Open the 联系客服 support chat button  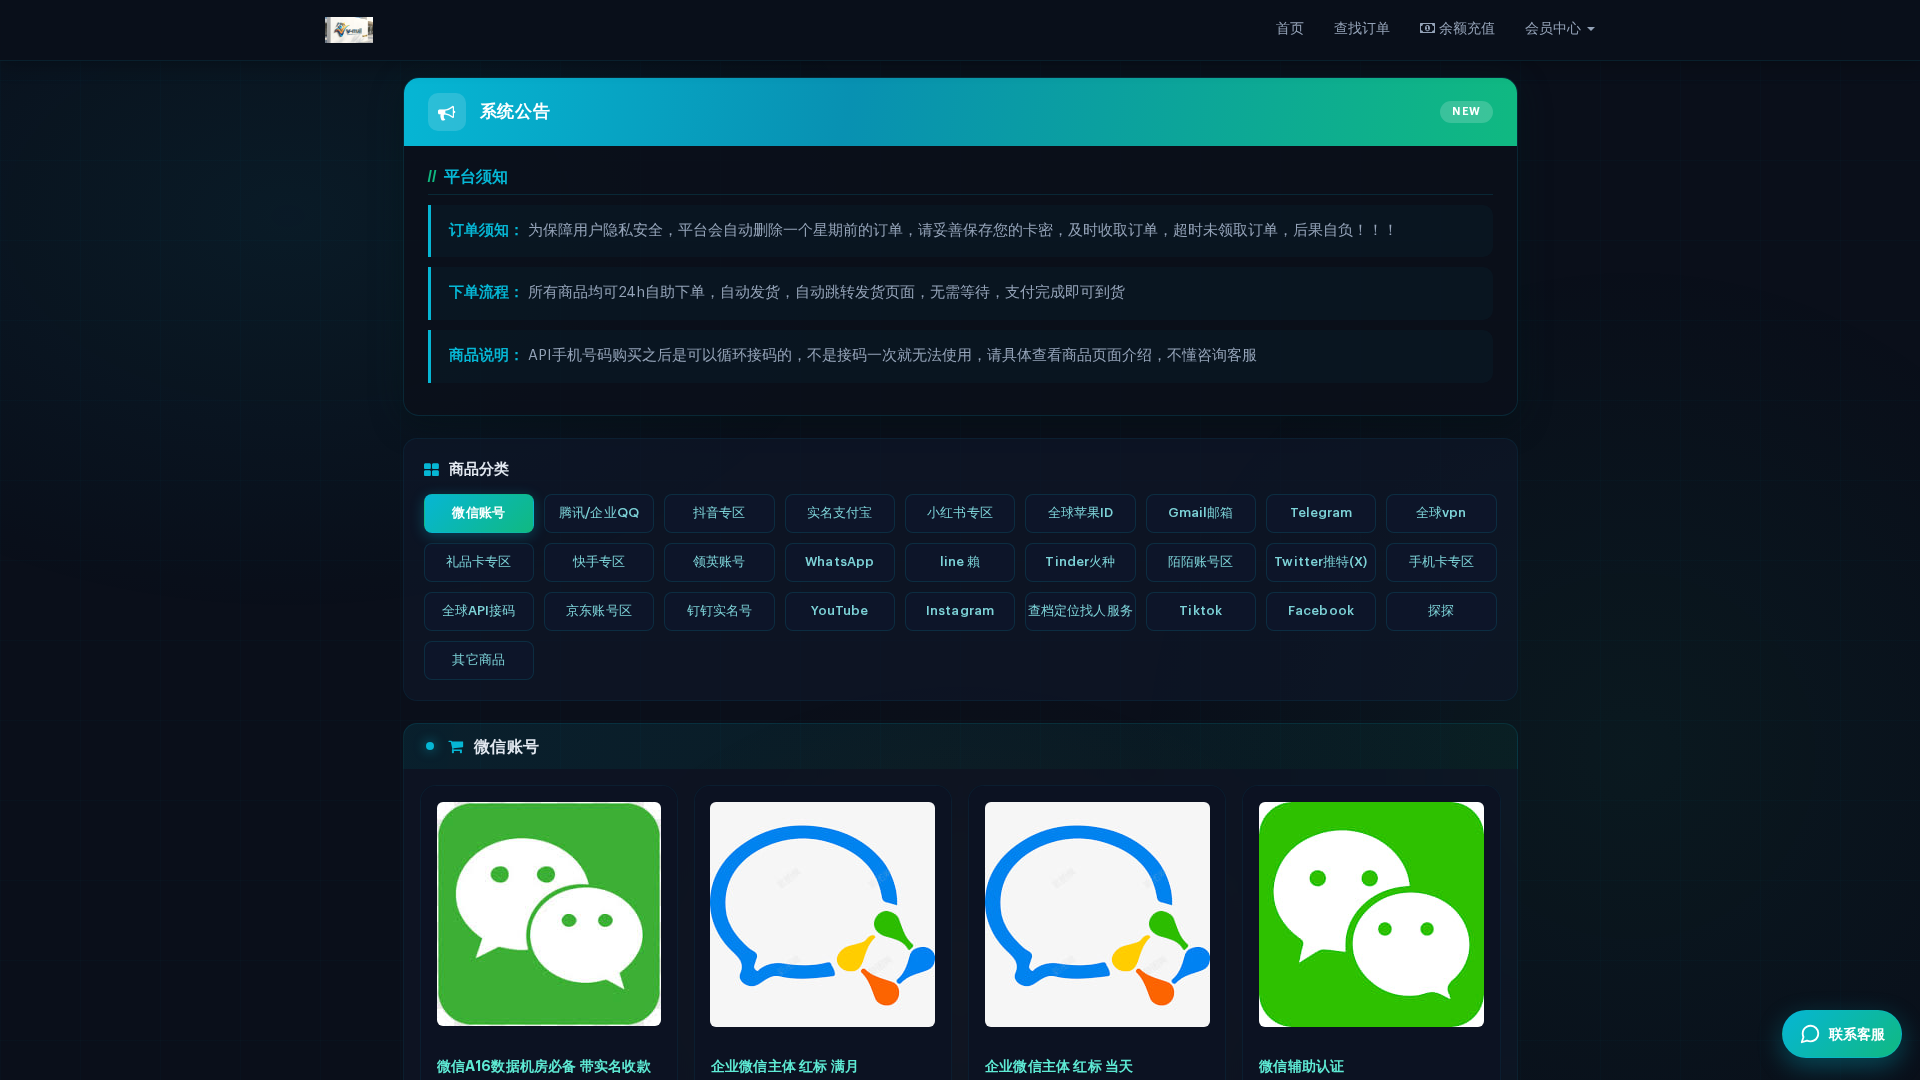coord(1842,1034)
